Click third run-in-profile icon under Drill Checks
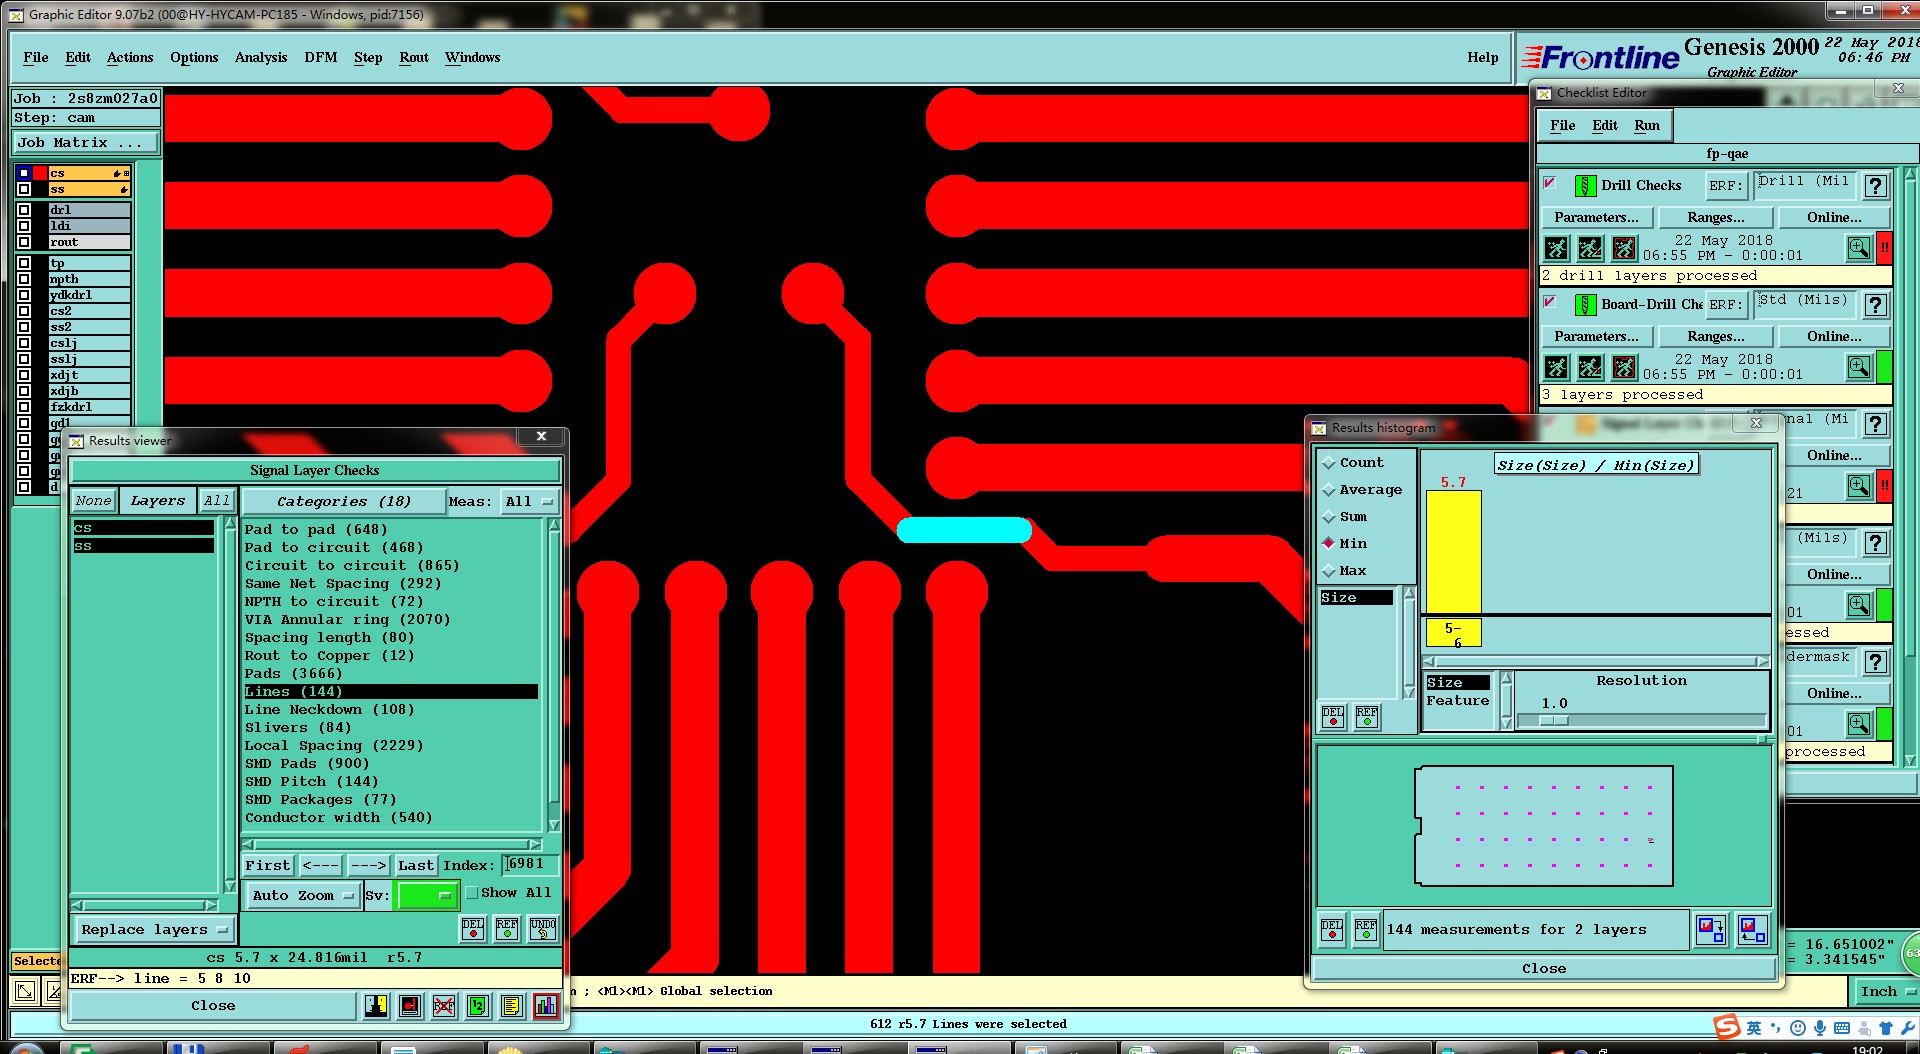Screen dimensions: 1920x1054 (x=1624, y=248)
